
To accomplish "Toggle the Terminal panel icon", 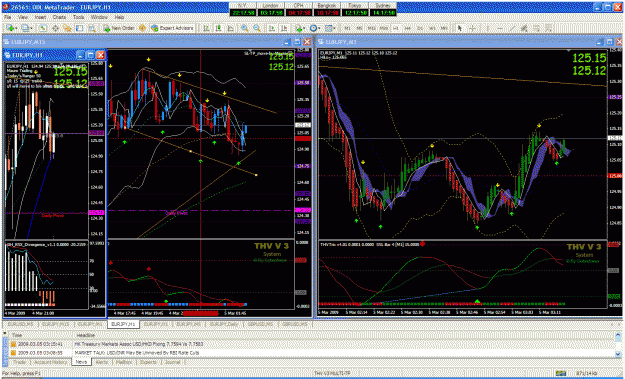I will coord(80,28).
